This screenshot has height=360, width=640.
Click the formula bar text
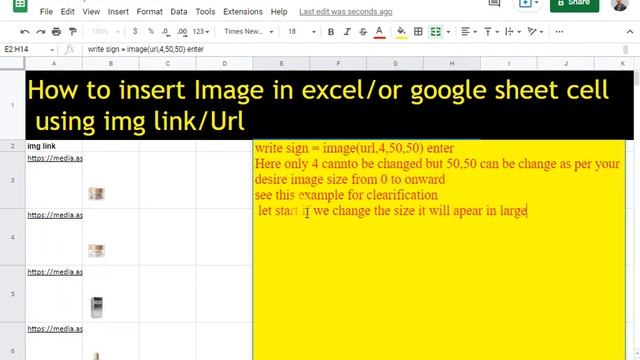point(146,49)
